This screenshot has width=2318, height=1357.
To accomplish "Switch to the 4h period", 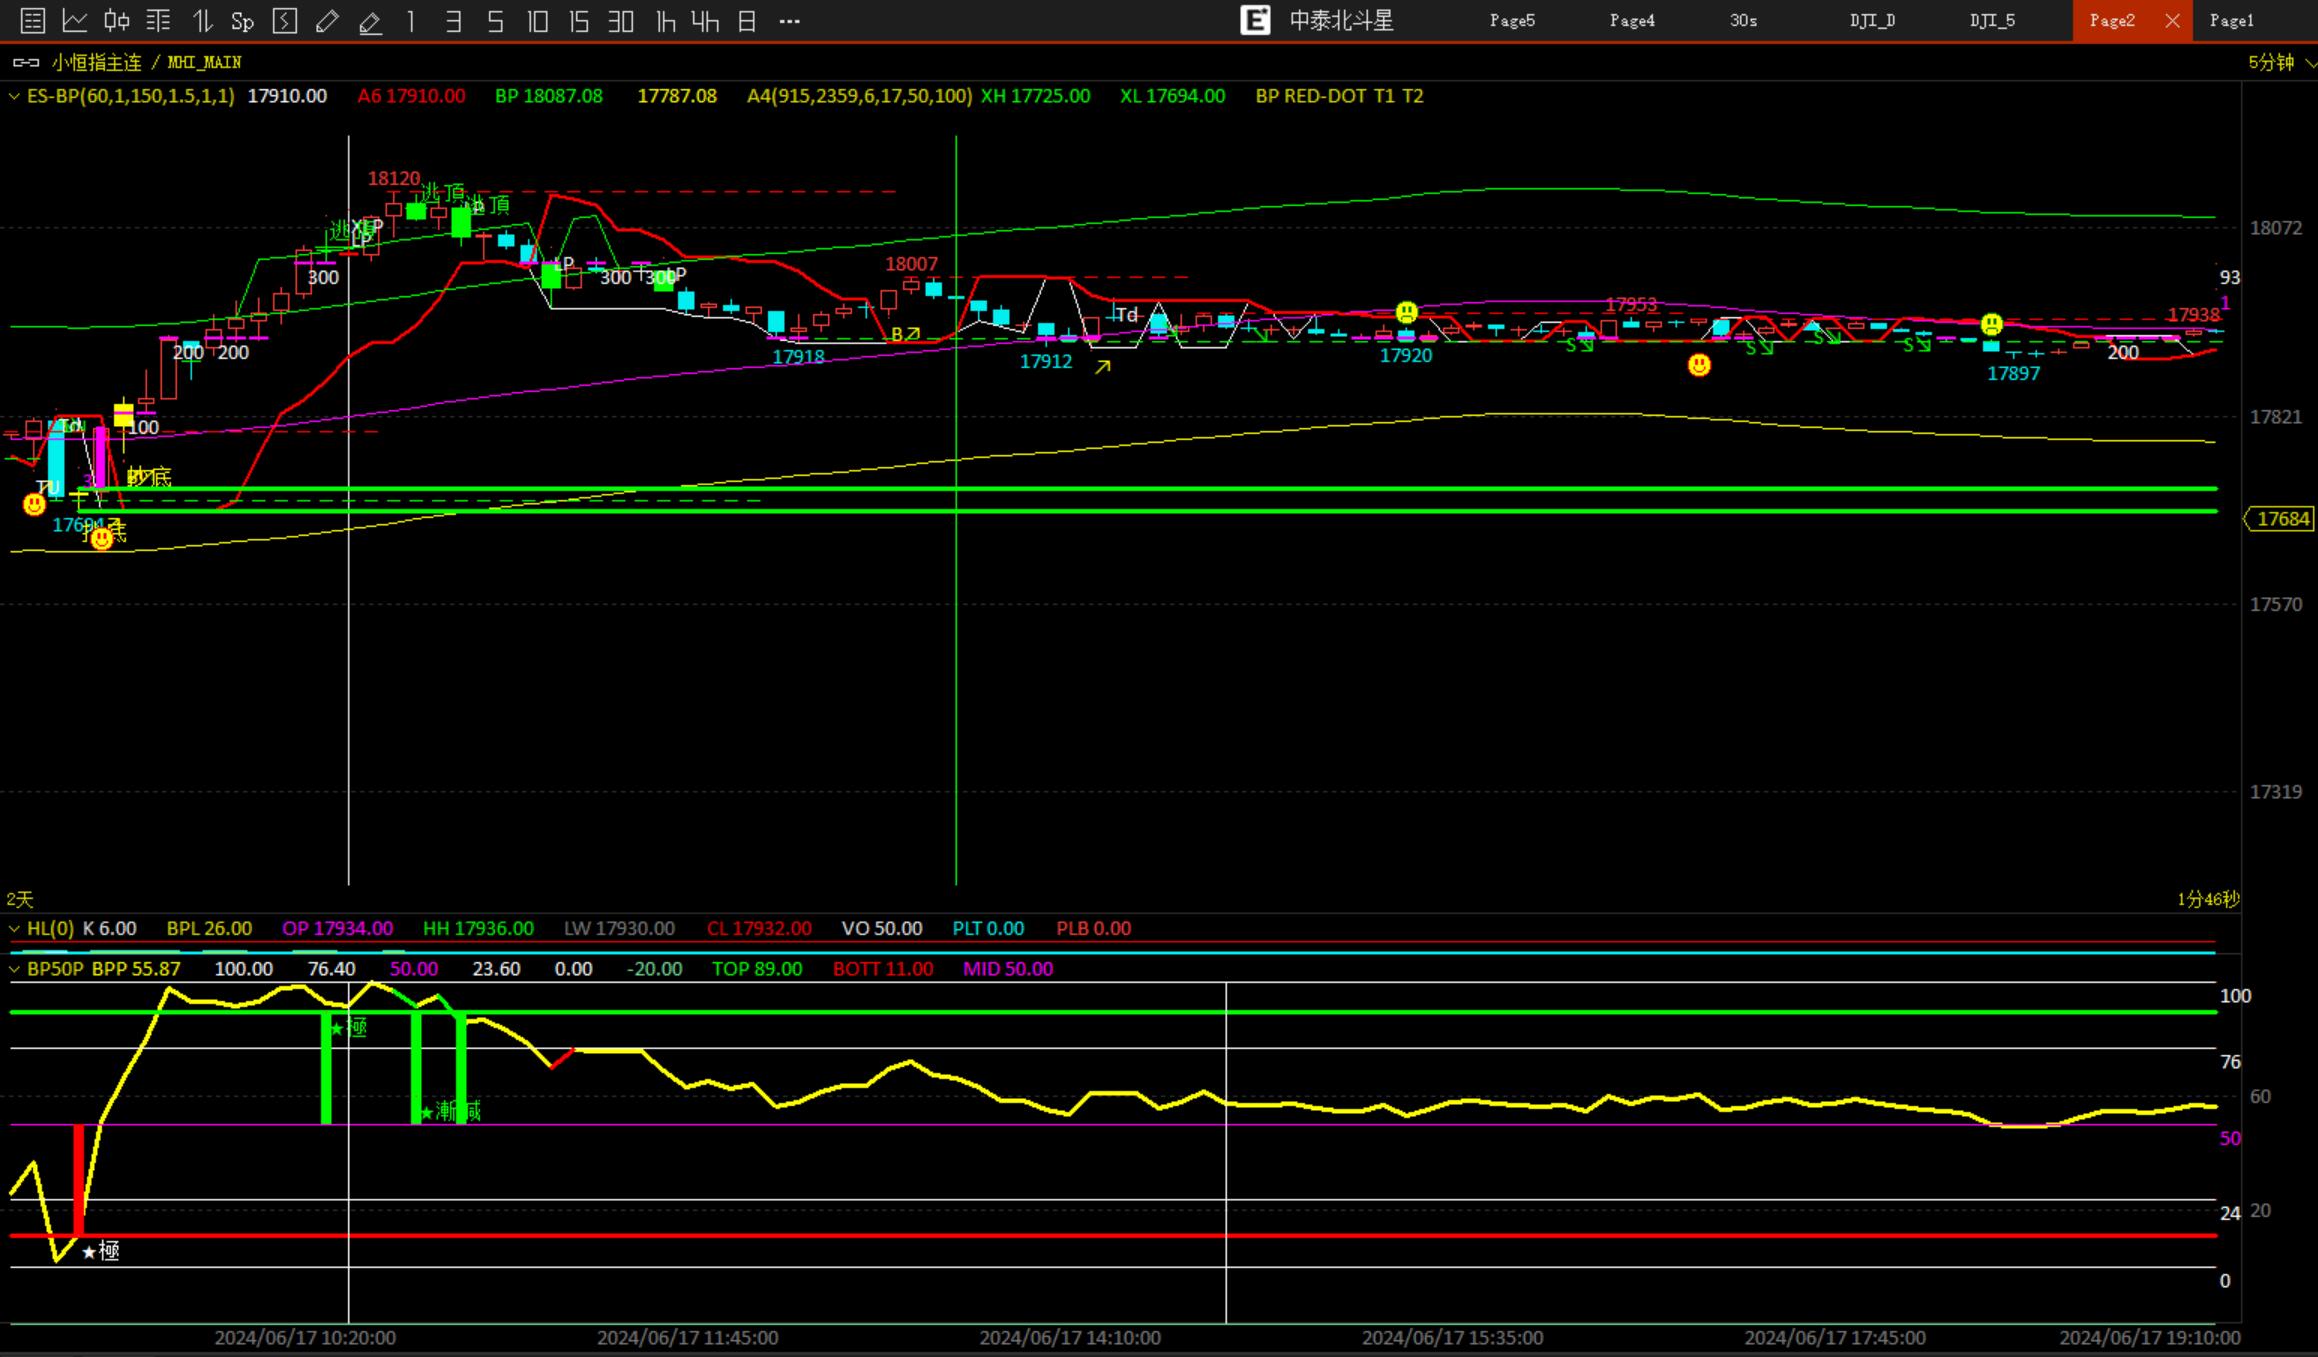I will pyautogui.click(x=705, y=21).
